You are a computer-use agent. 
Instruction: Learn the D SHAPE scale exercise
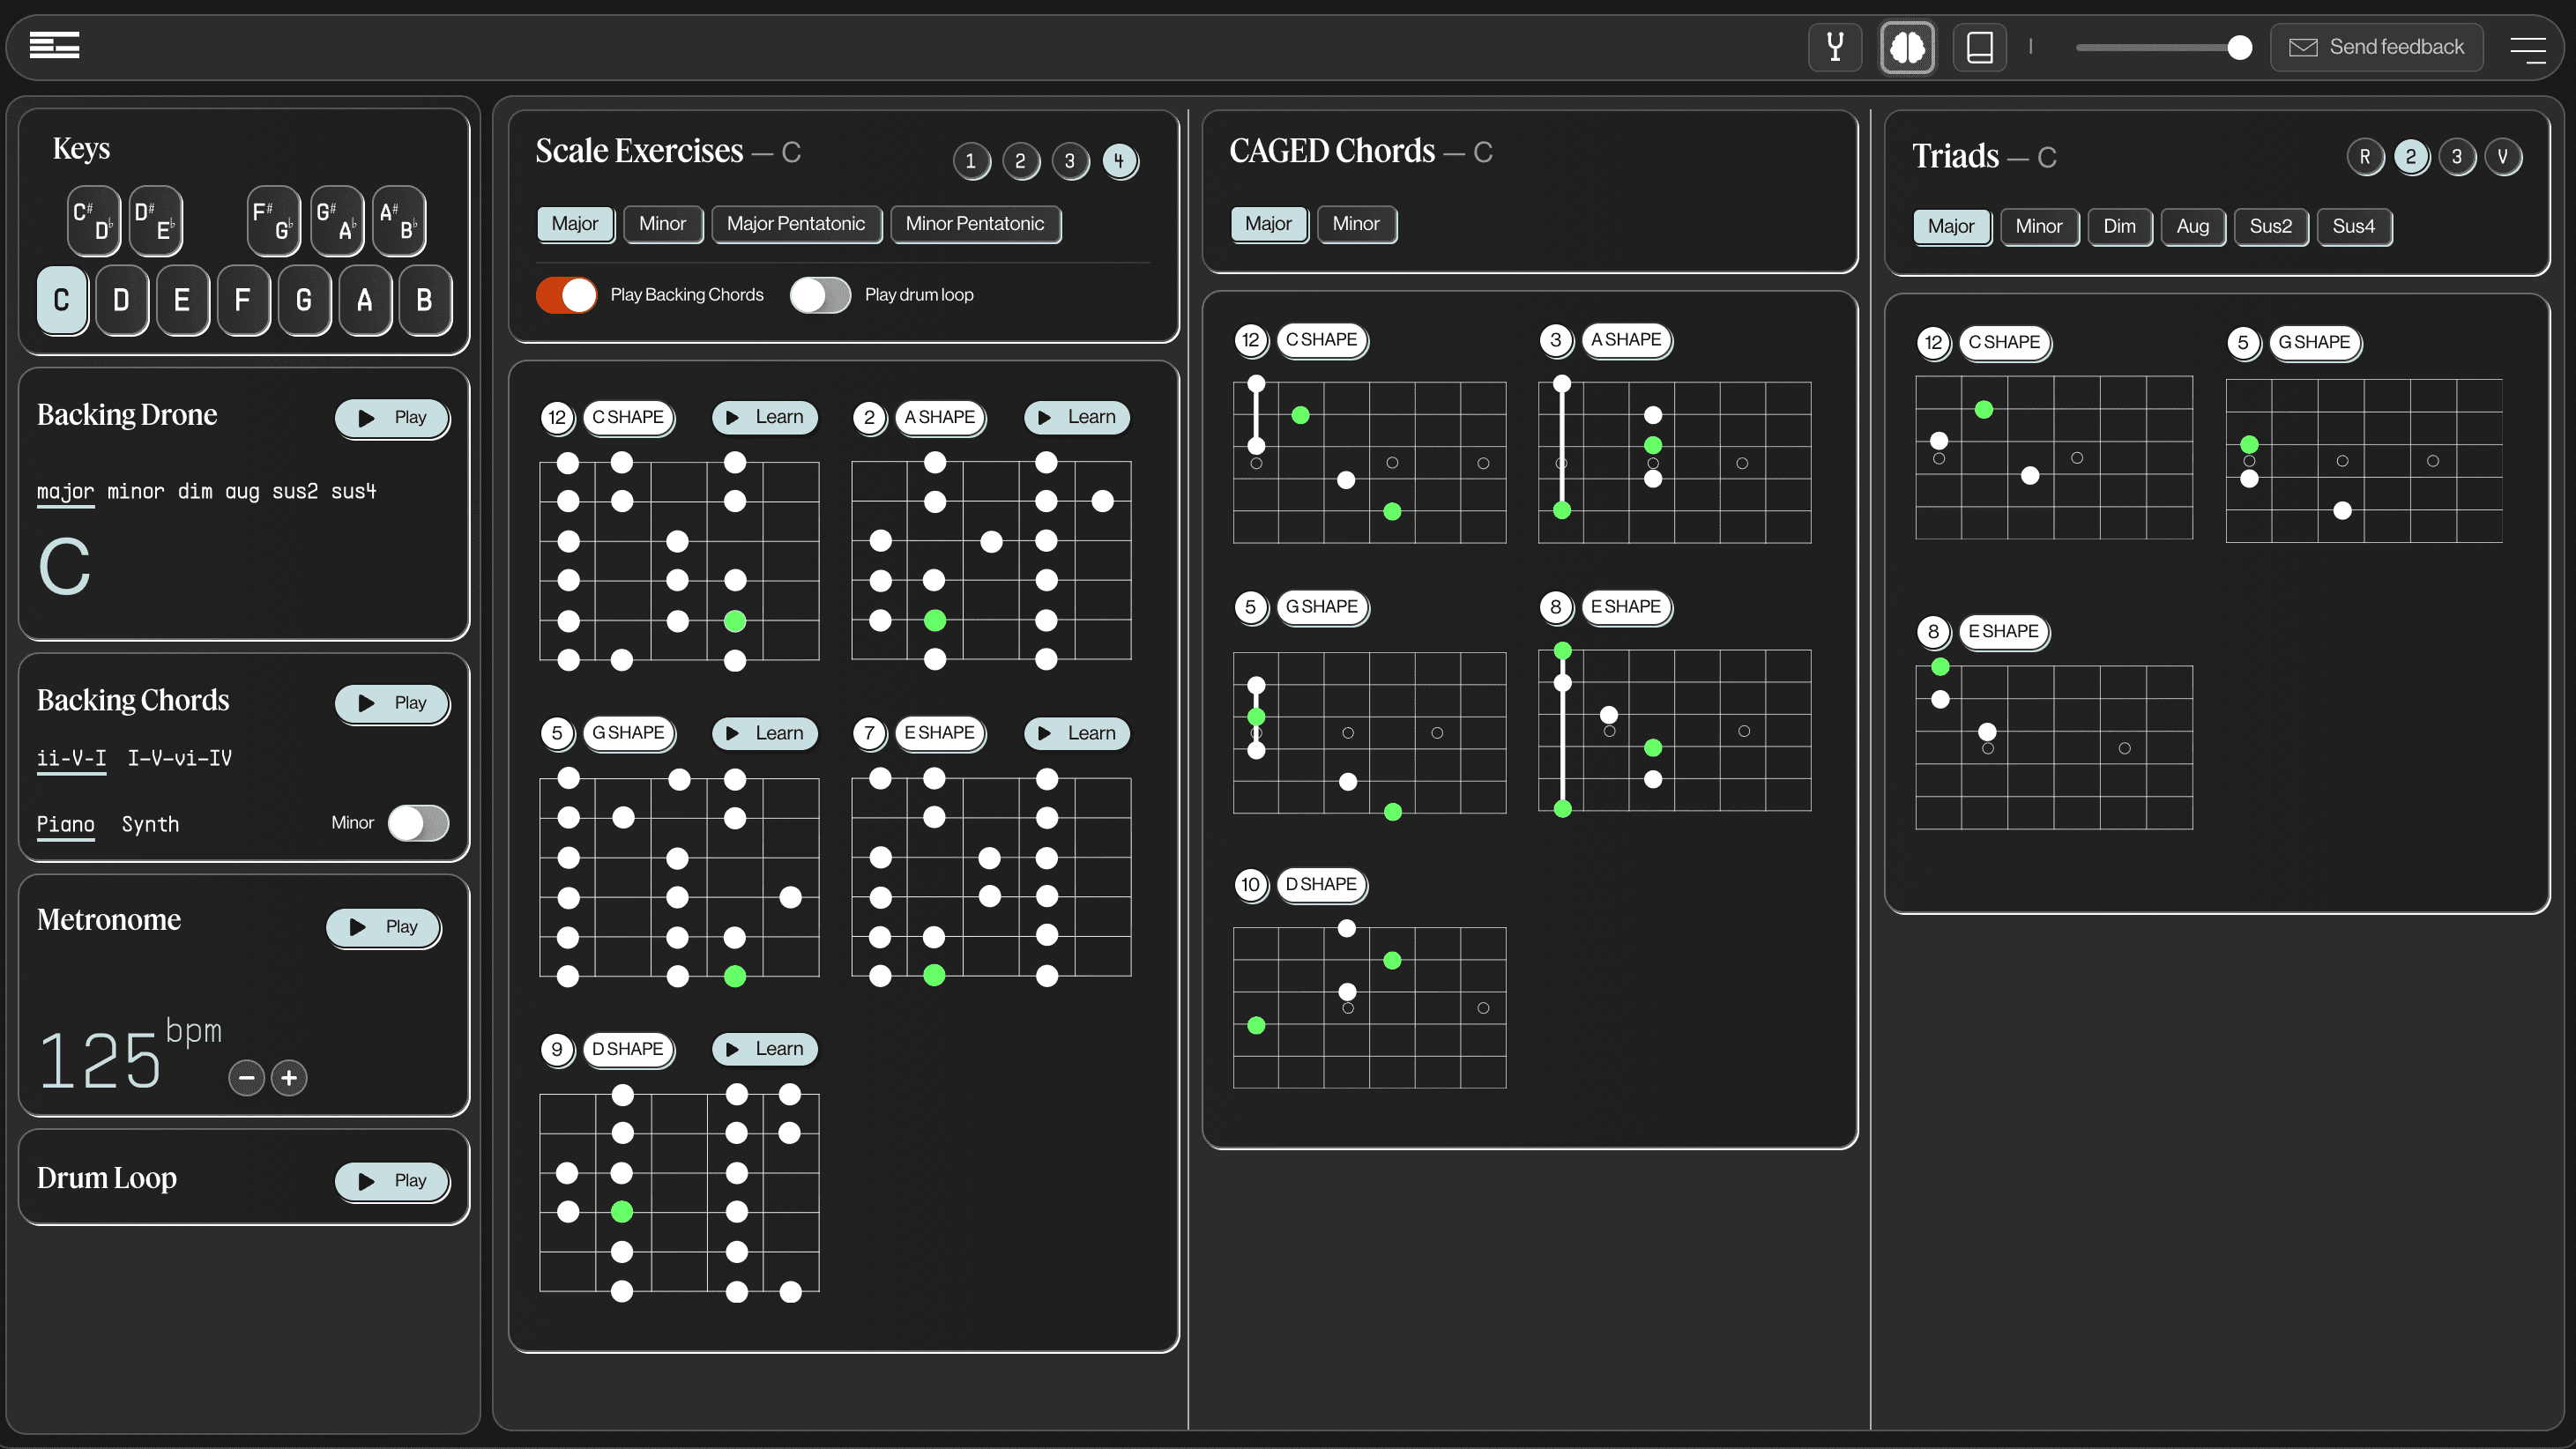[x=765, y=1049]
